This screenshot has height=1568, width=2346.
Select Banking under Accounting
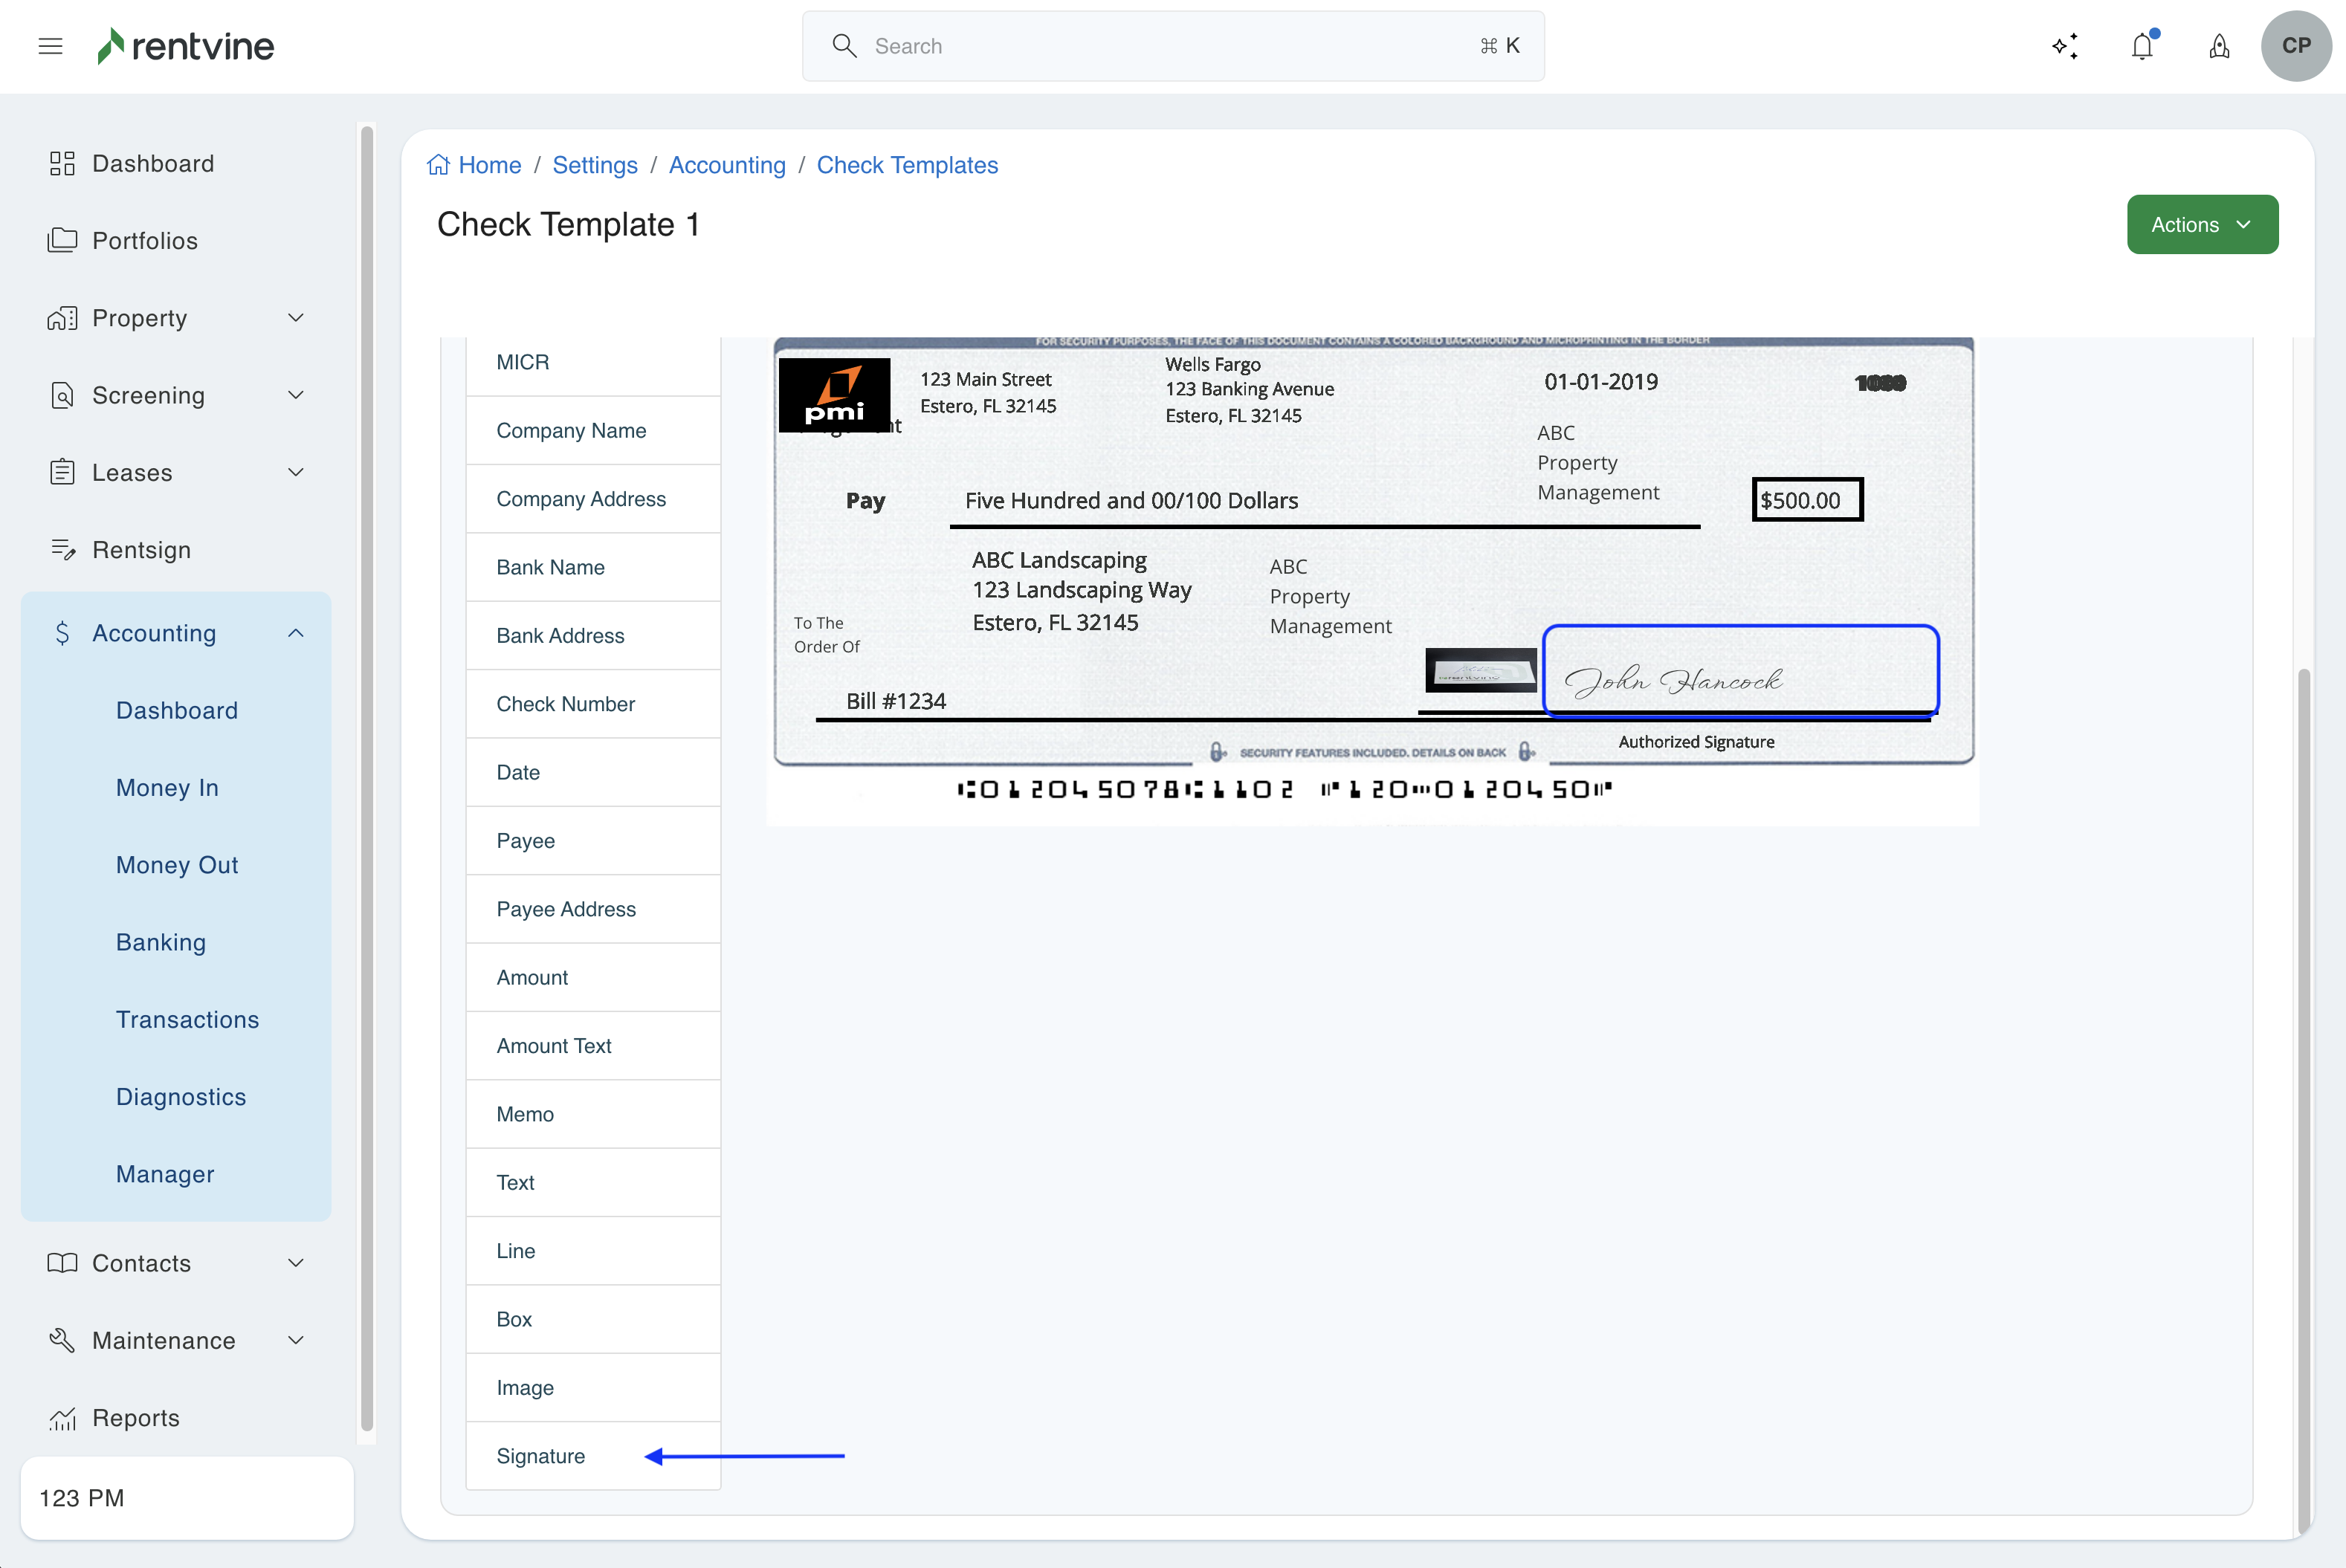(x=161, y=942)
